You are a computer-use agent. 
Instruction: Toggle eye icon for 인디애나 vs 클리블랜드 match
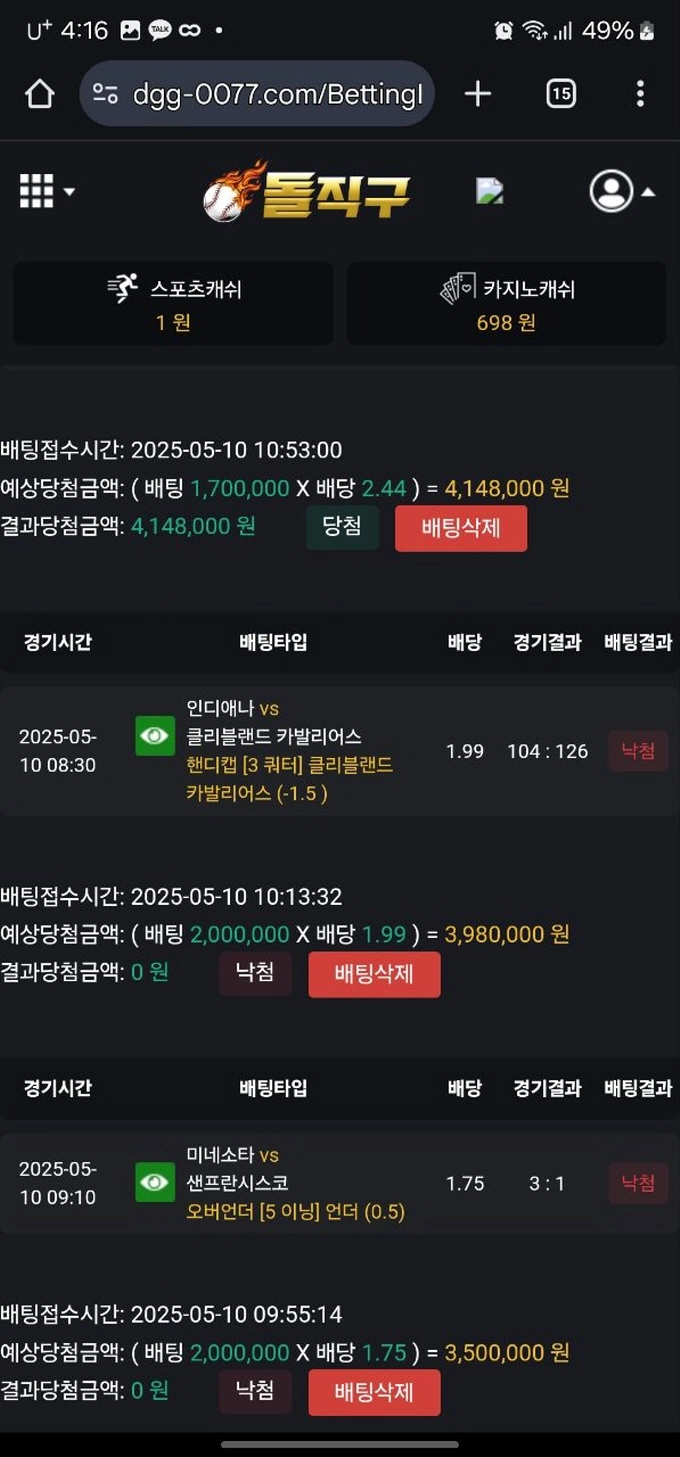tap(155, 736)
